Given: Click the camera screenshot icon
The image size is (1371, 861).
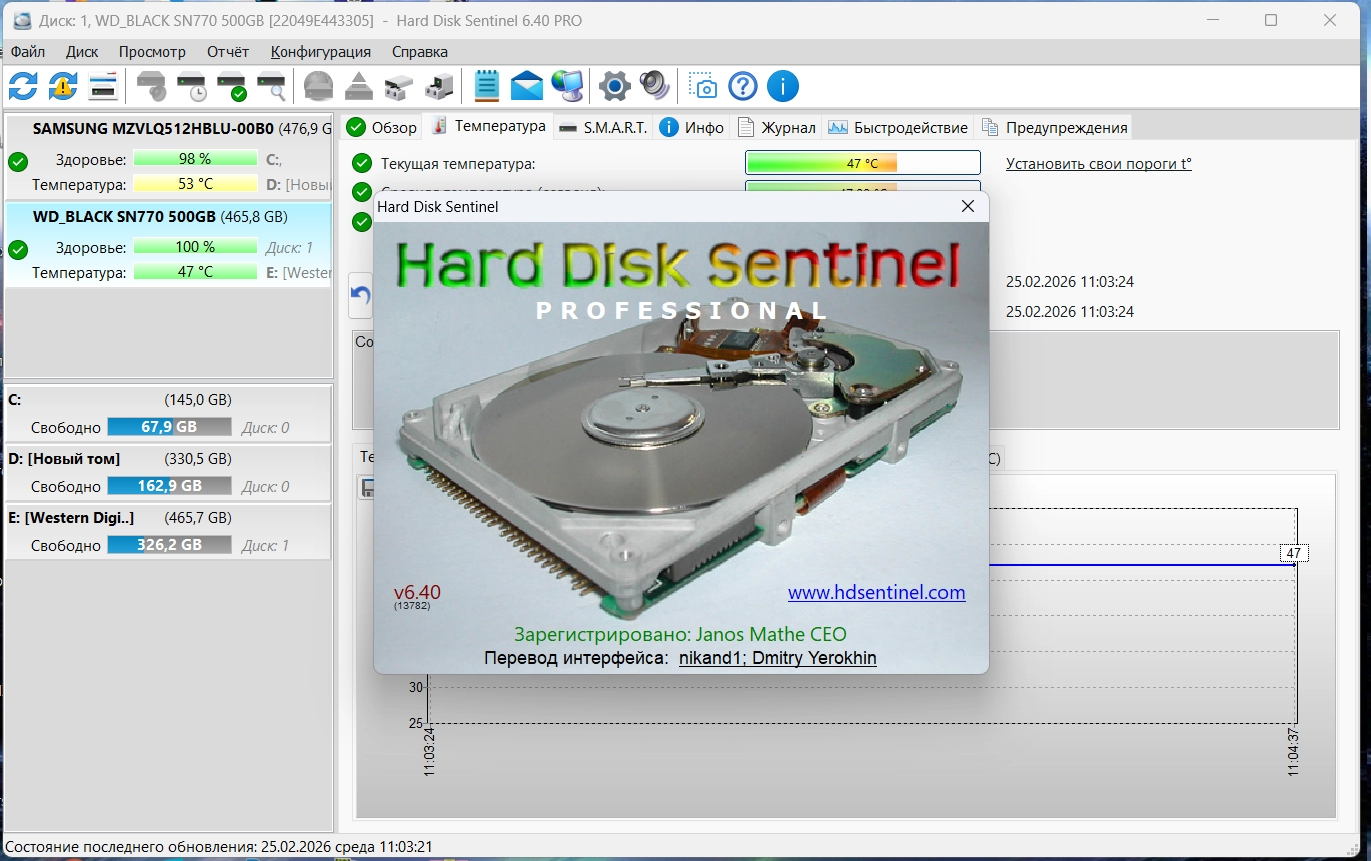Looking at the screenshot, I should [x=704, y=86].
